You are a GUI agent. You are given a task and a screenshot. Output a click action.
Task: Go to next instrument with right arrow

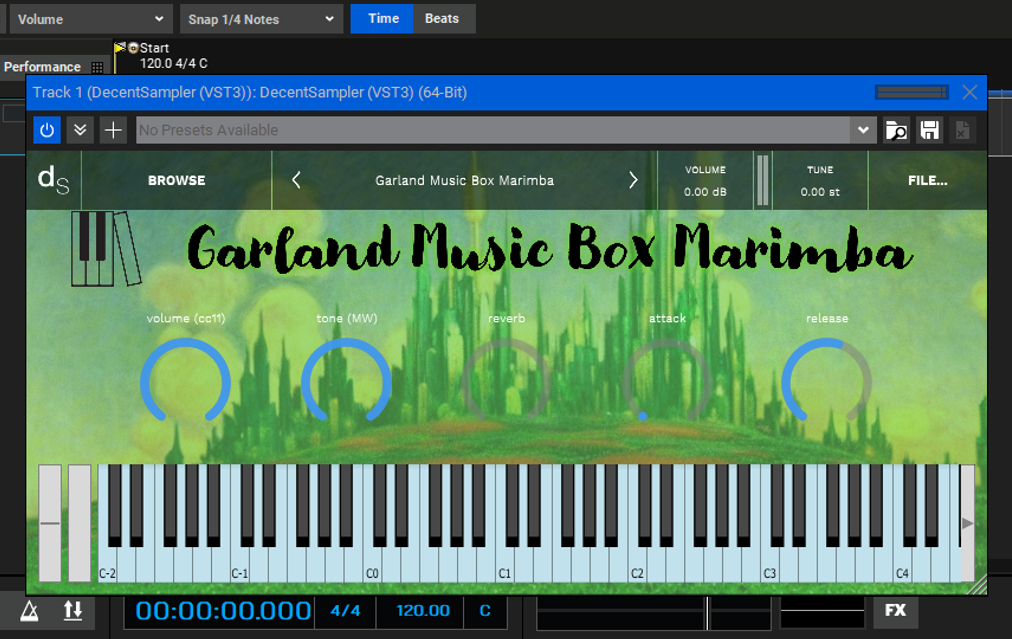coord(633,180)
